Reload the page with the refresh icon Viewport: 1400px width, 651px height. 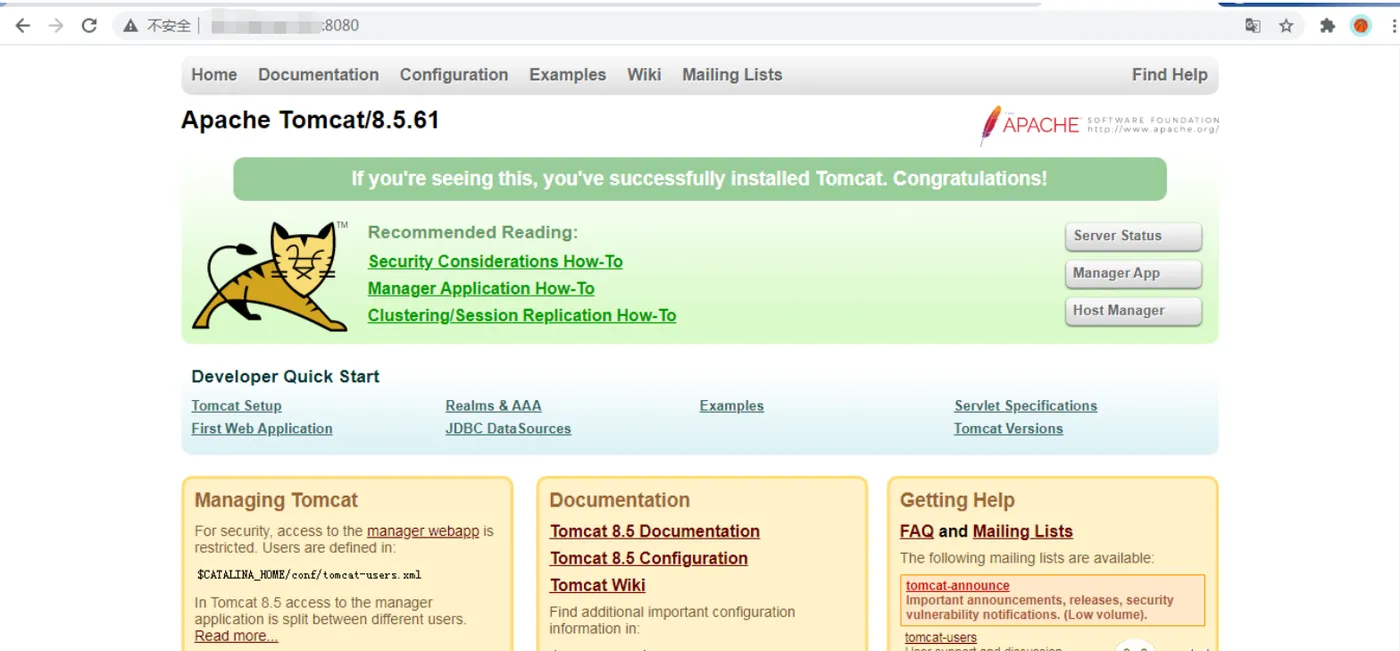point(89,26)
